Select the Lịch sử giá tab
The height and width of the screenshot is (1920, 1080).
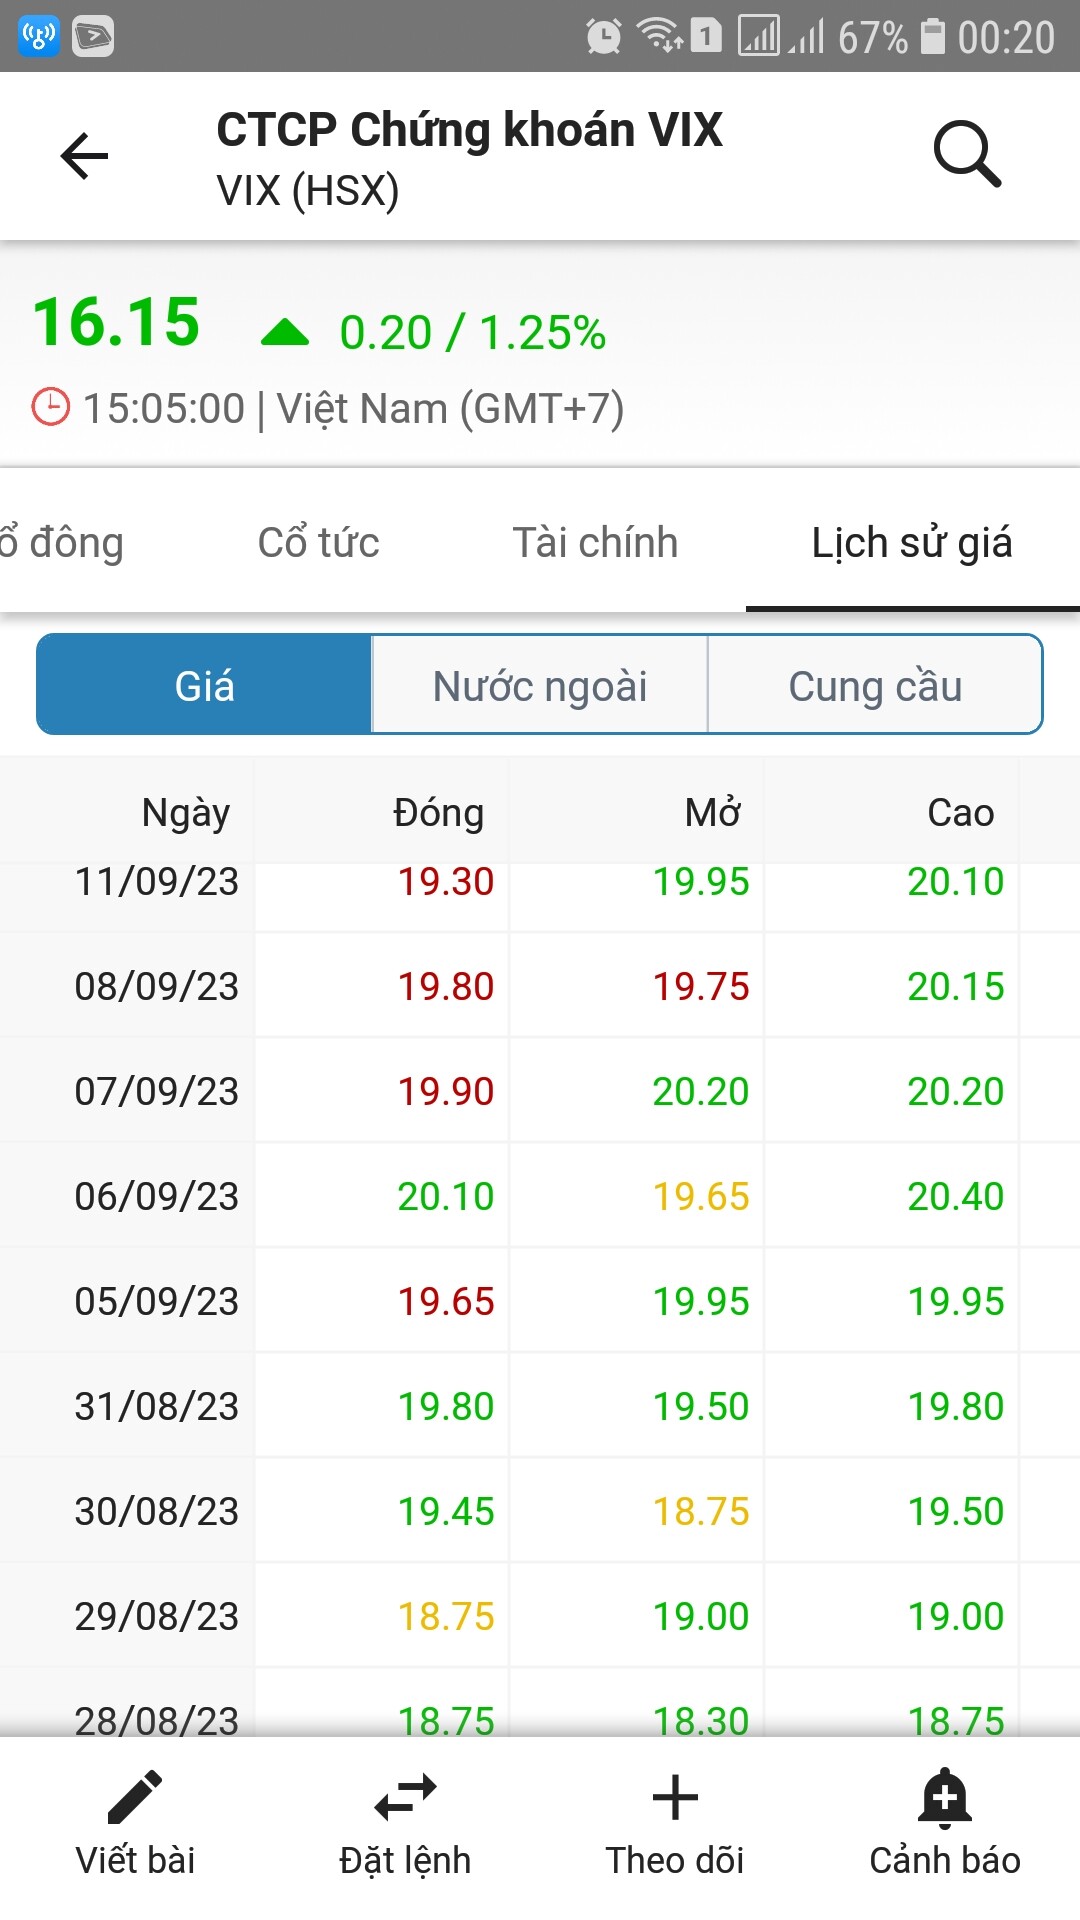pyautogui.click(x=911, y=543)
